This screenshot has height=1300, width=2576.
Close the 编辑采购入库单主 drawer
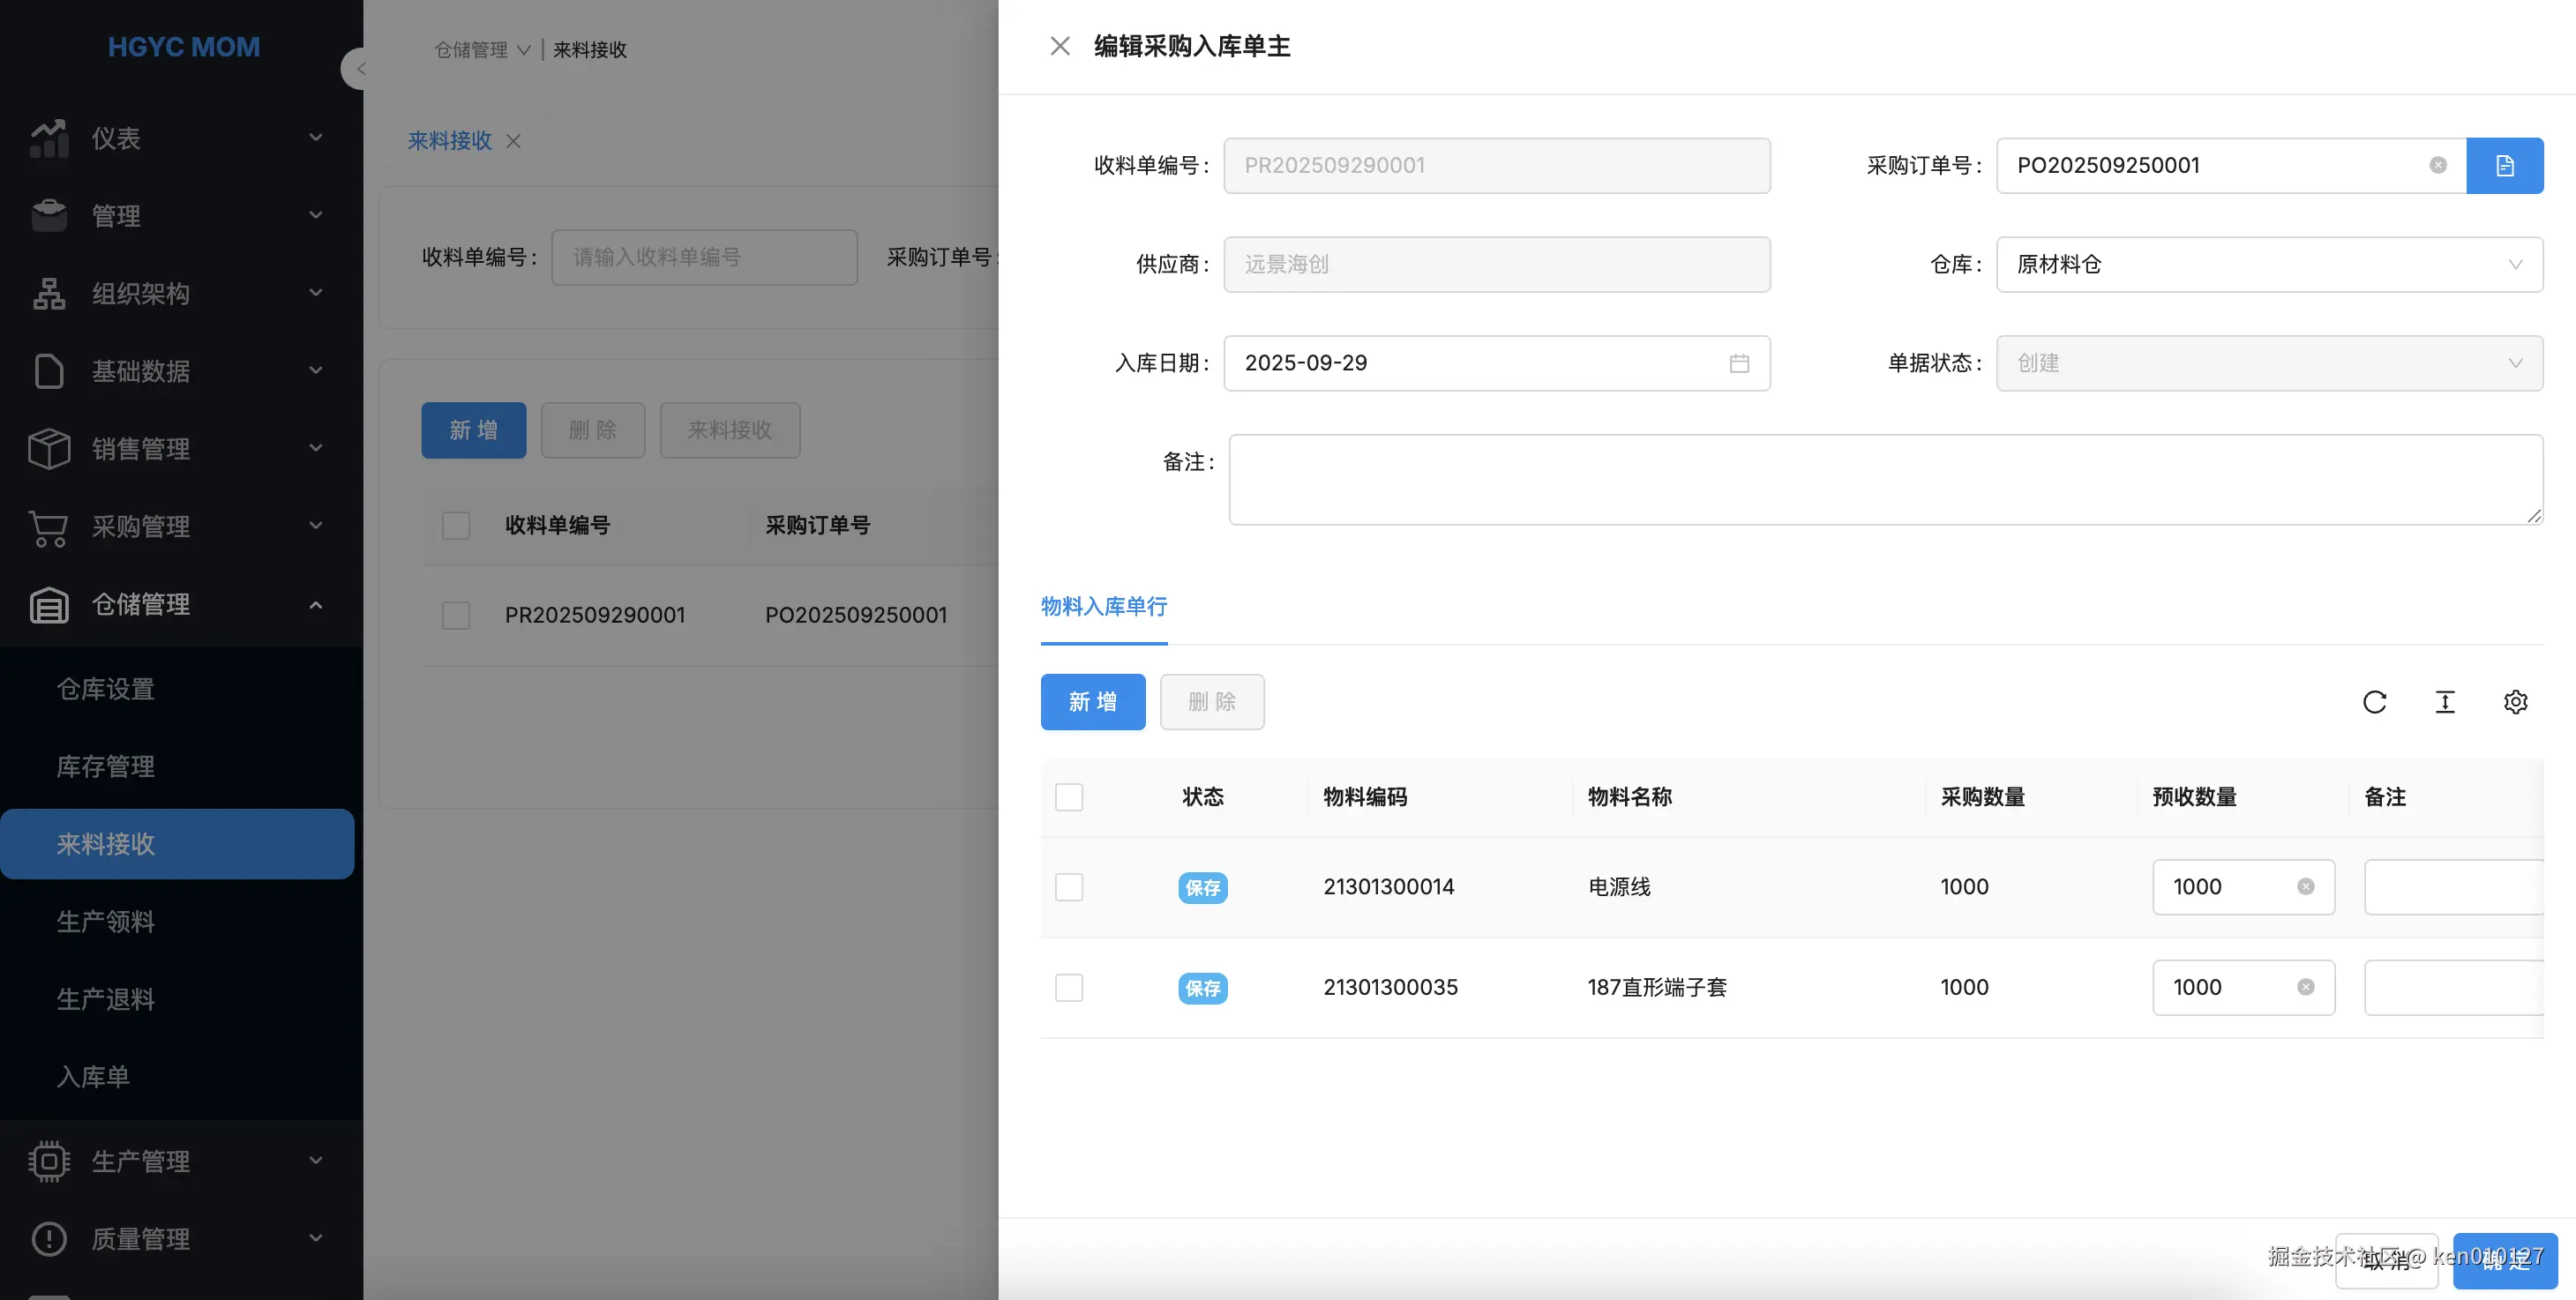1060,46
